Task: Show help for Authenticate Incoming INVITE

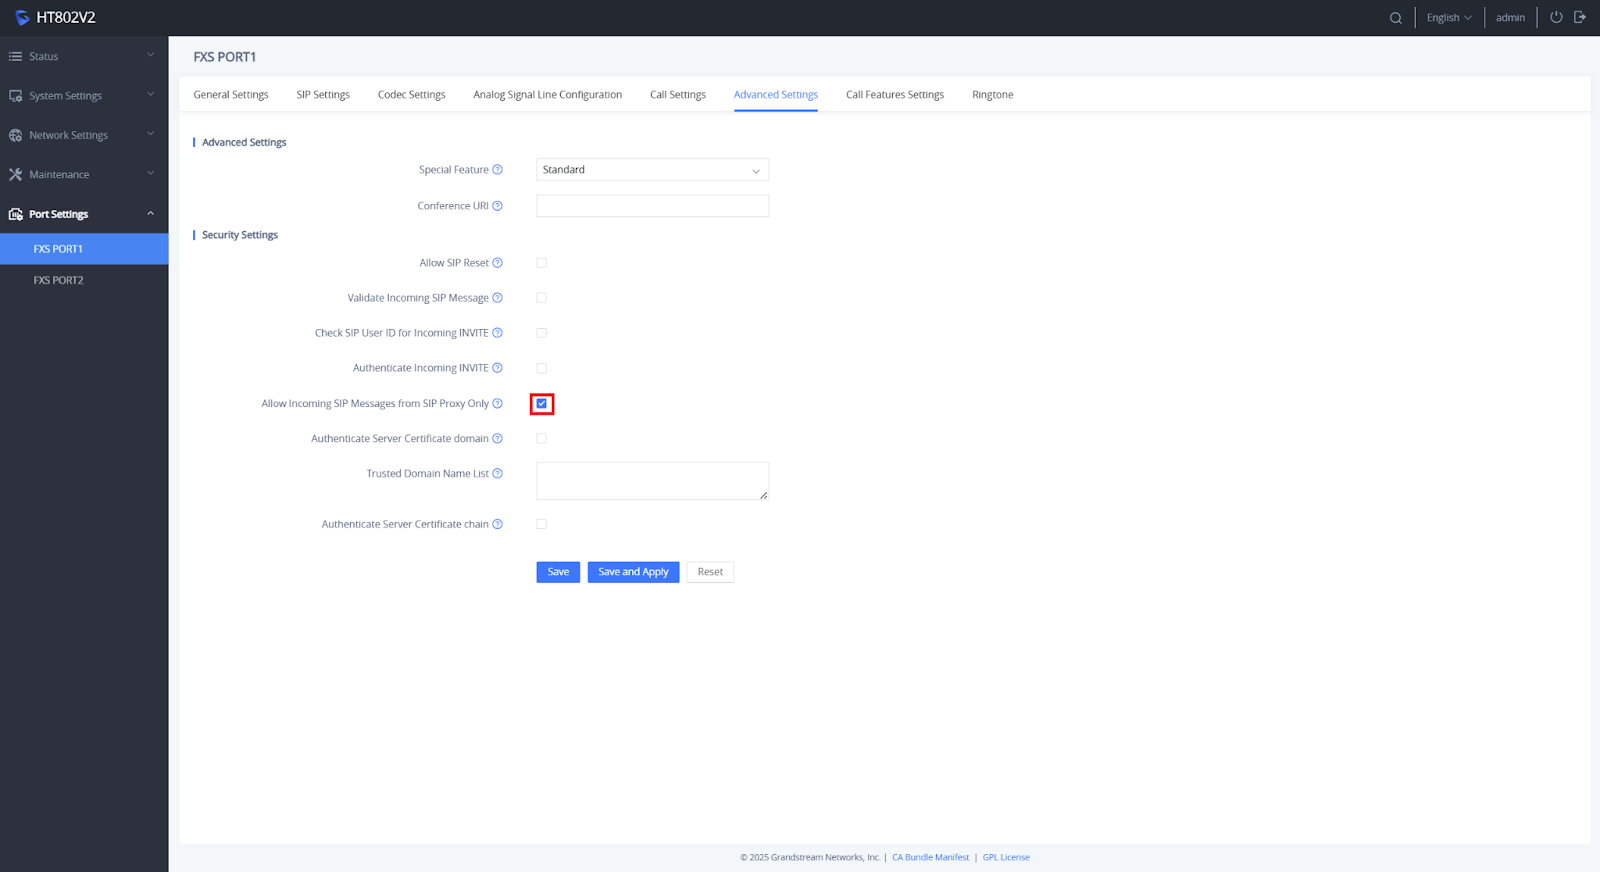Action: 497,368
